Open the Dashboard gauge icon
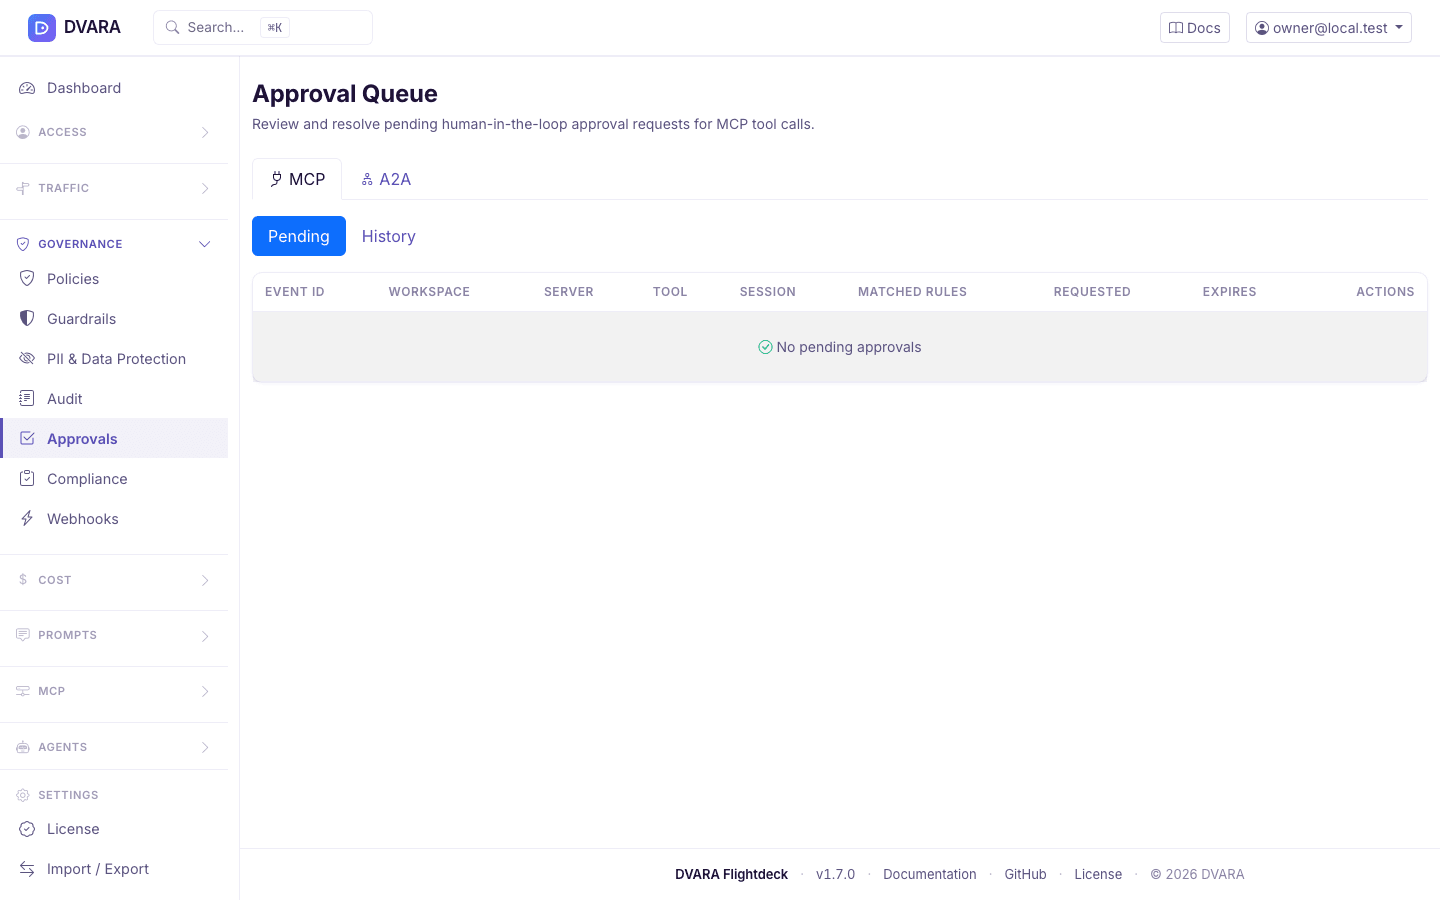The height and width of the screenshot is (900, 1440). pos(27,88)
